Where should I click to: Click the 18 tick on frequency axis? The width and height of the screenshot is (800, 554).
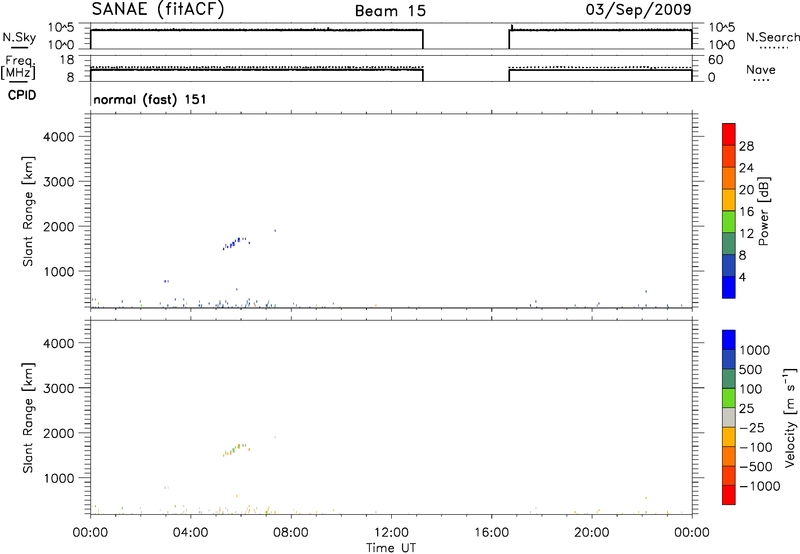(x=67, y=60)
